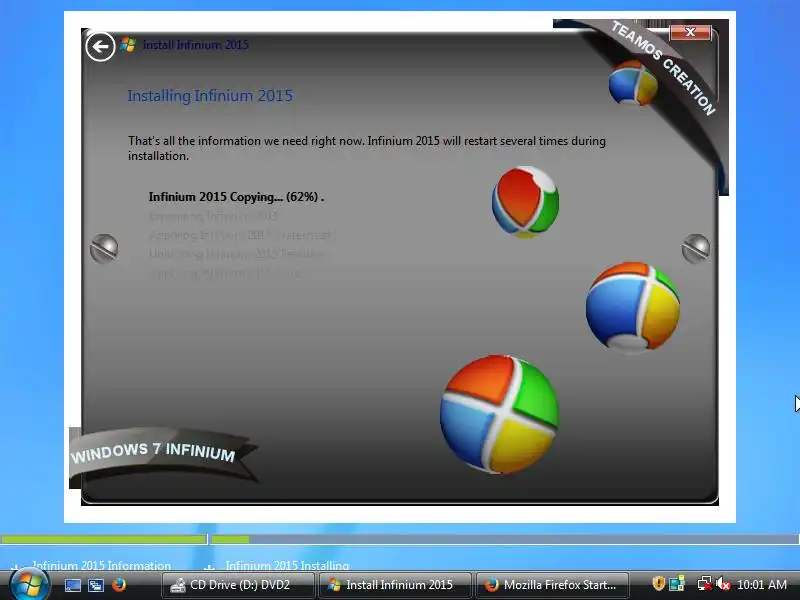Click the Infinium 2015 Information label
This screenshot has width=800, height=600.
point(102,565)
